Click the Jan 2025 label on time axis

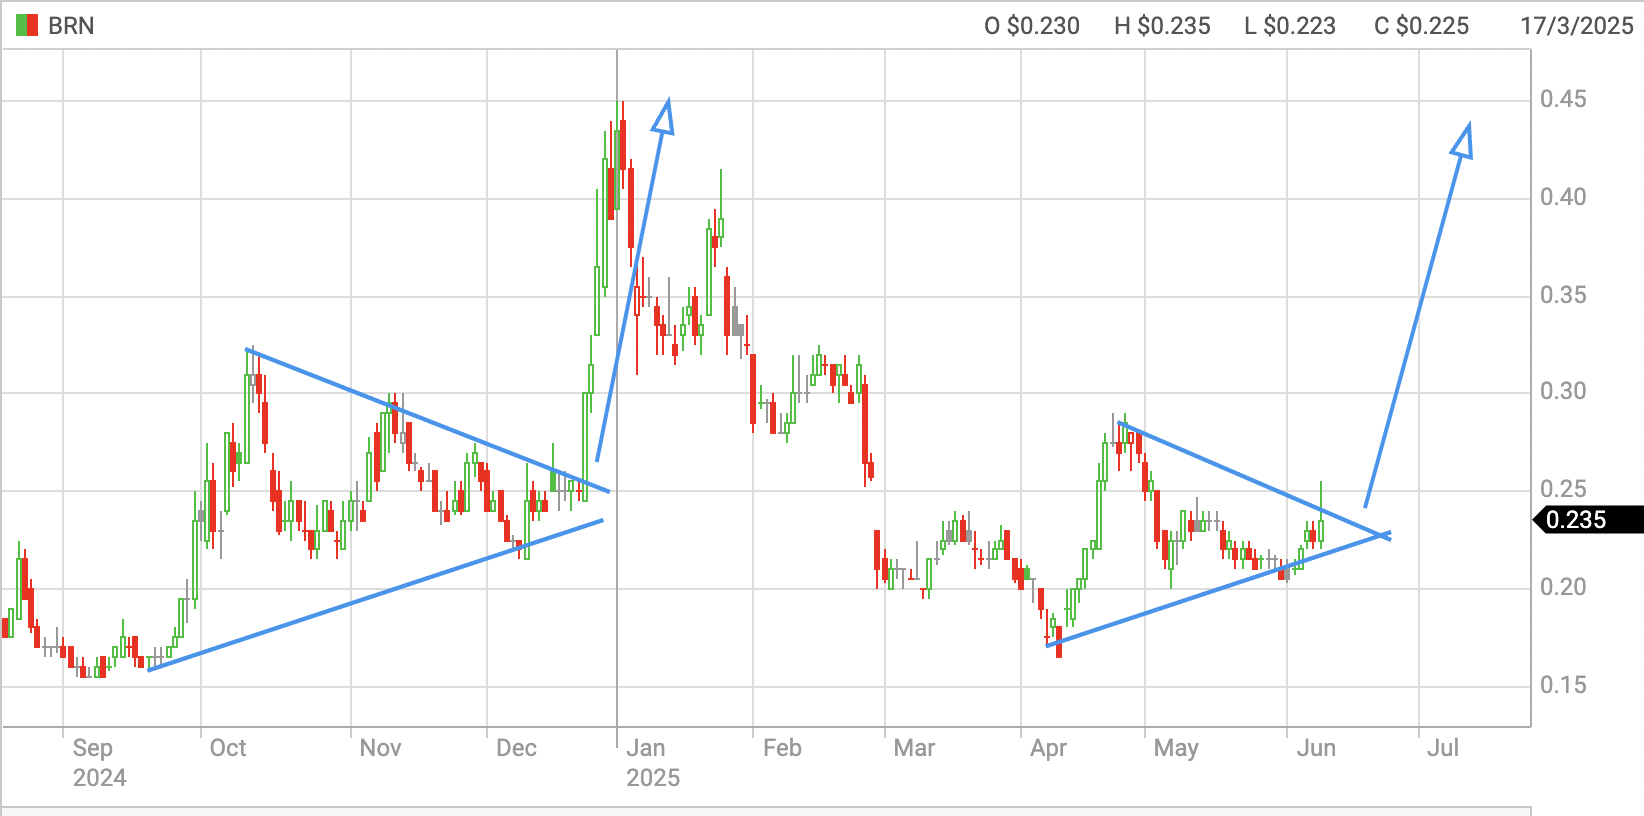[x=652, y=762]
